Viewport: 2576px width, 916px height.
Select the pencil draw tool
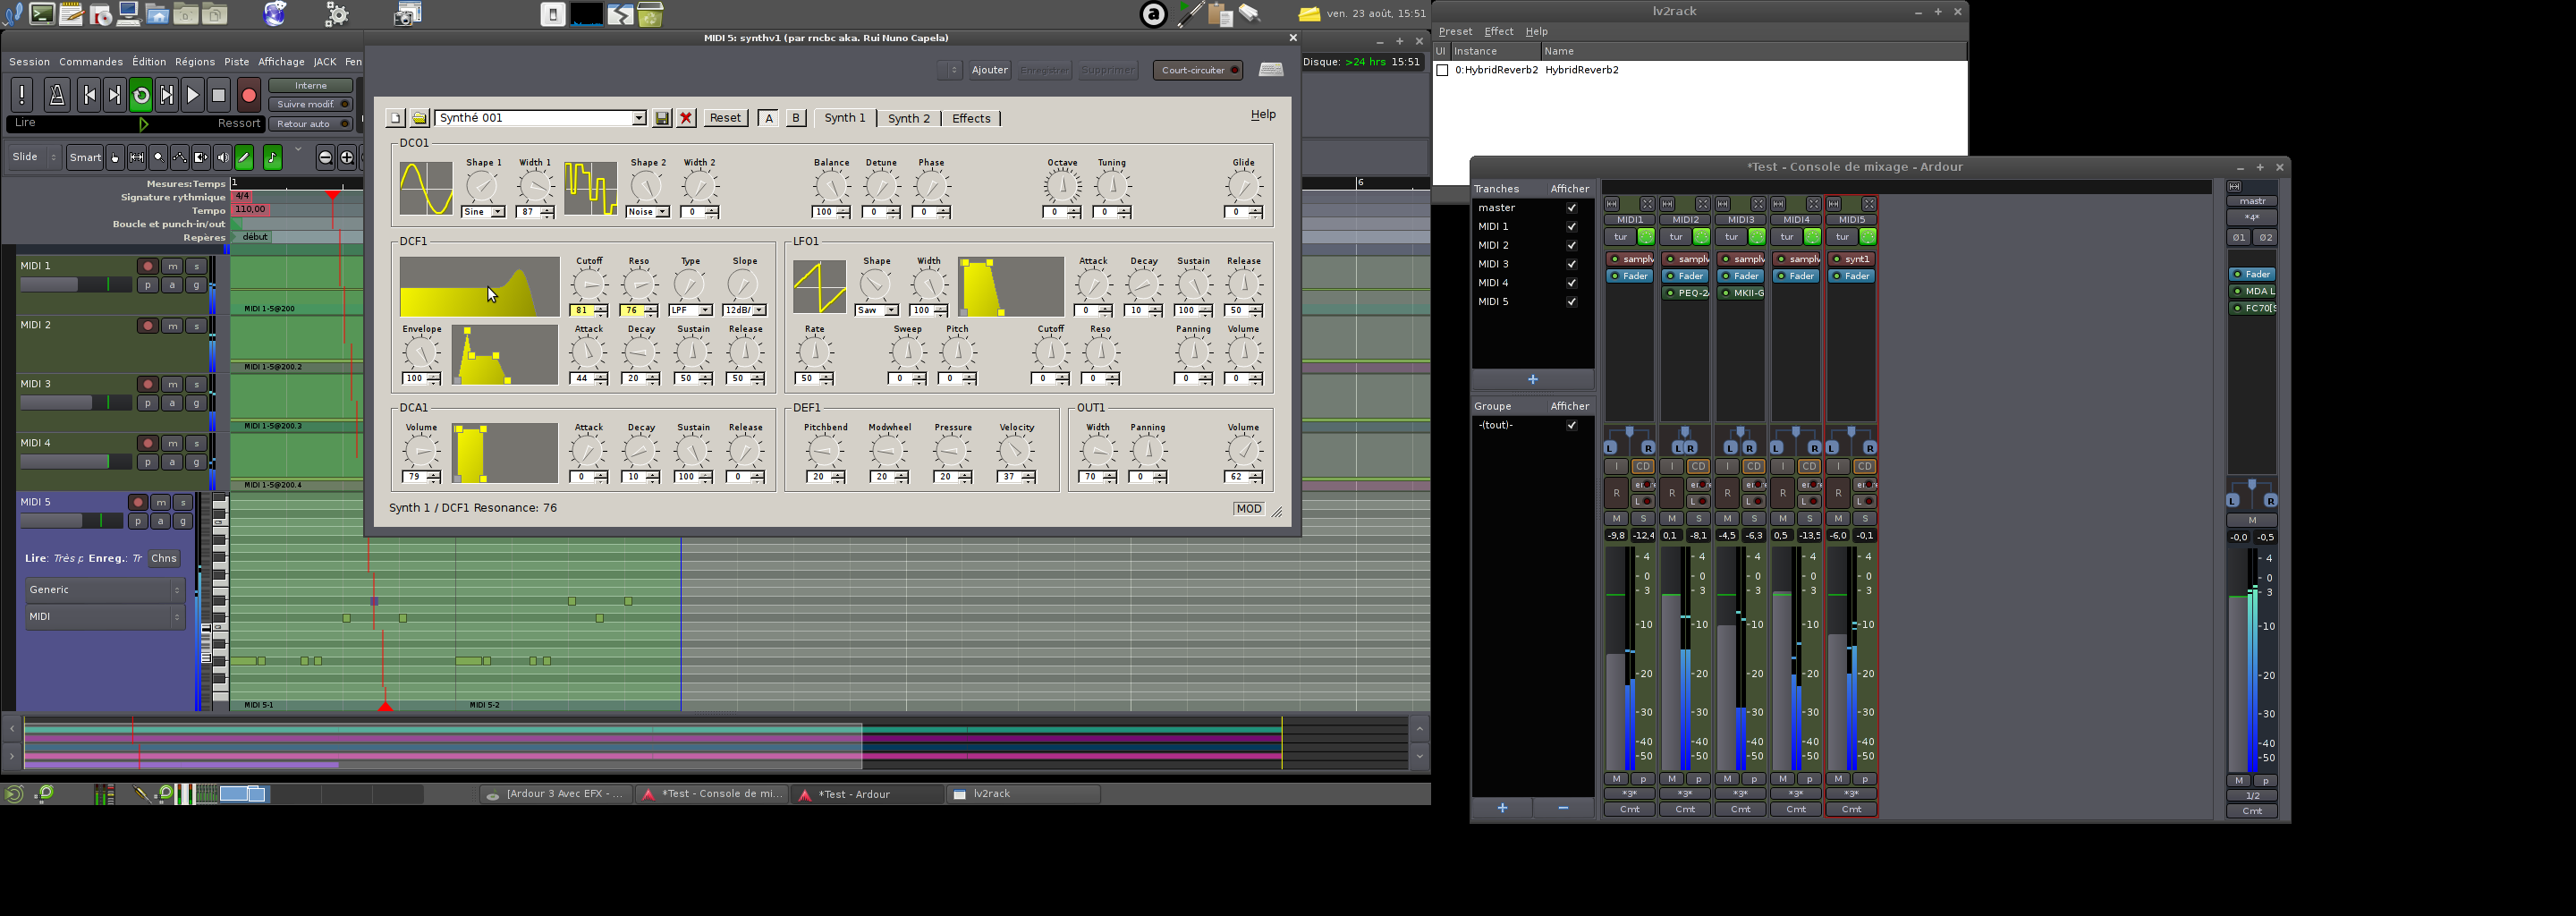pos(244,158)
